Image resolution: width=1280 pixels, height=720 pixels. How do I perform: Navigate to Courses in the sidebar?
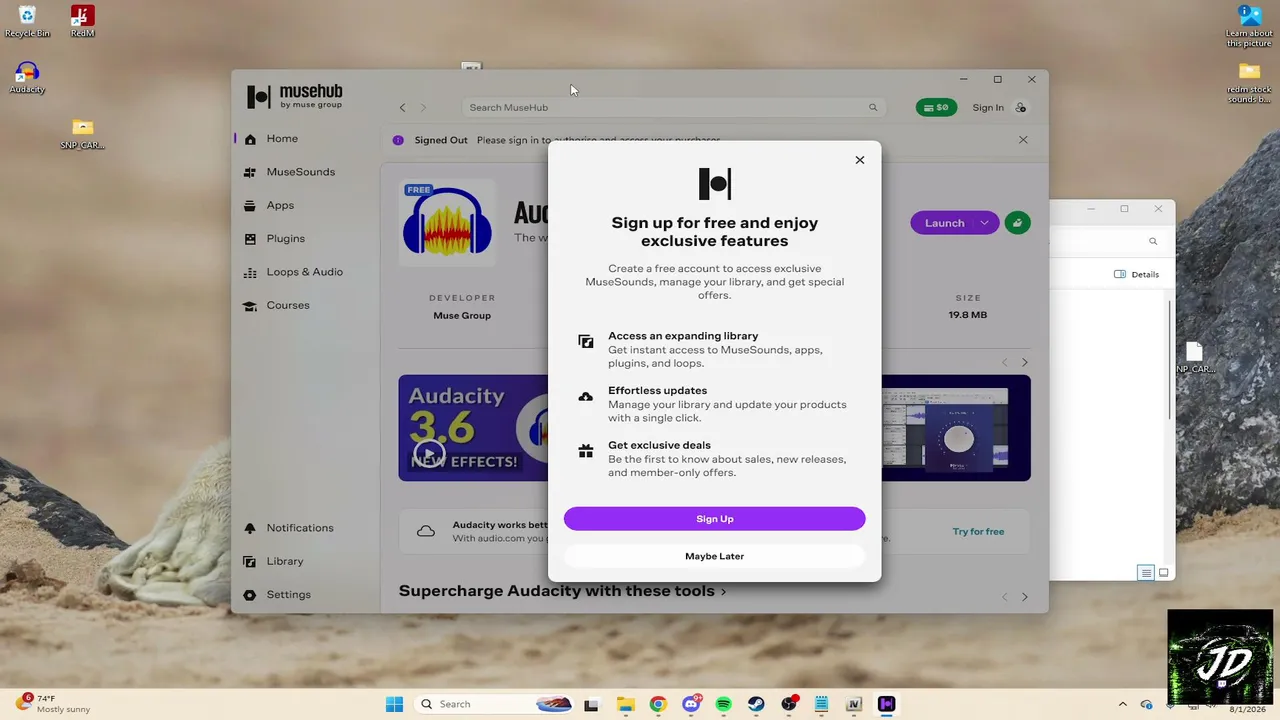[x=287, y=305]
